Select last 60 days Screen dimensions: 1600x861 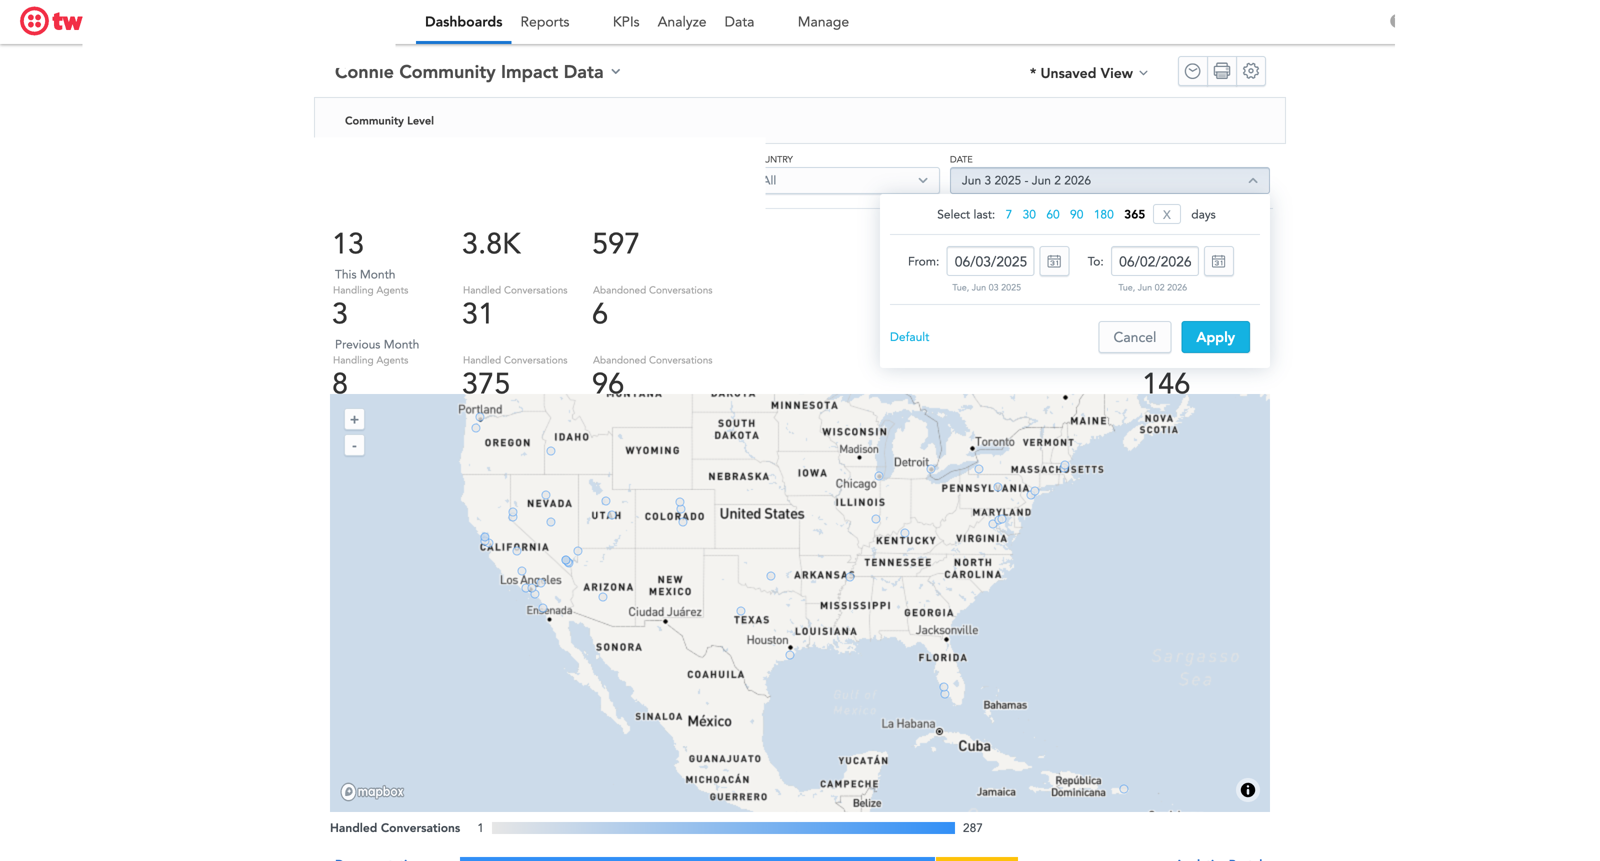[x=1053, y=214]
